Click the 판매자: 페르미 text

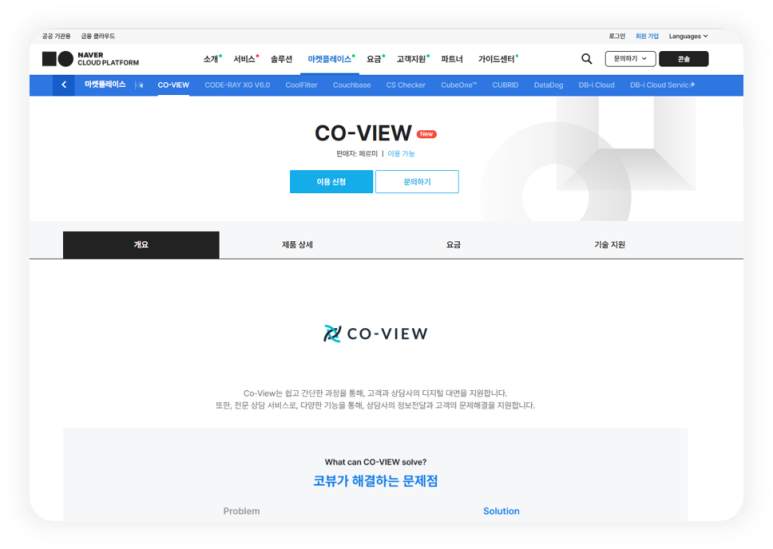[x=357, y=154]
